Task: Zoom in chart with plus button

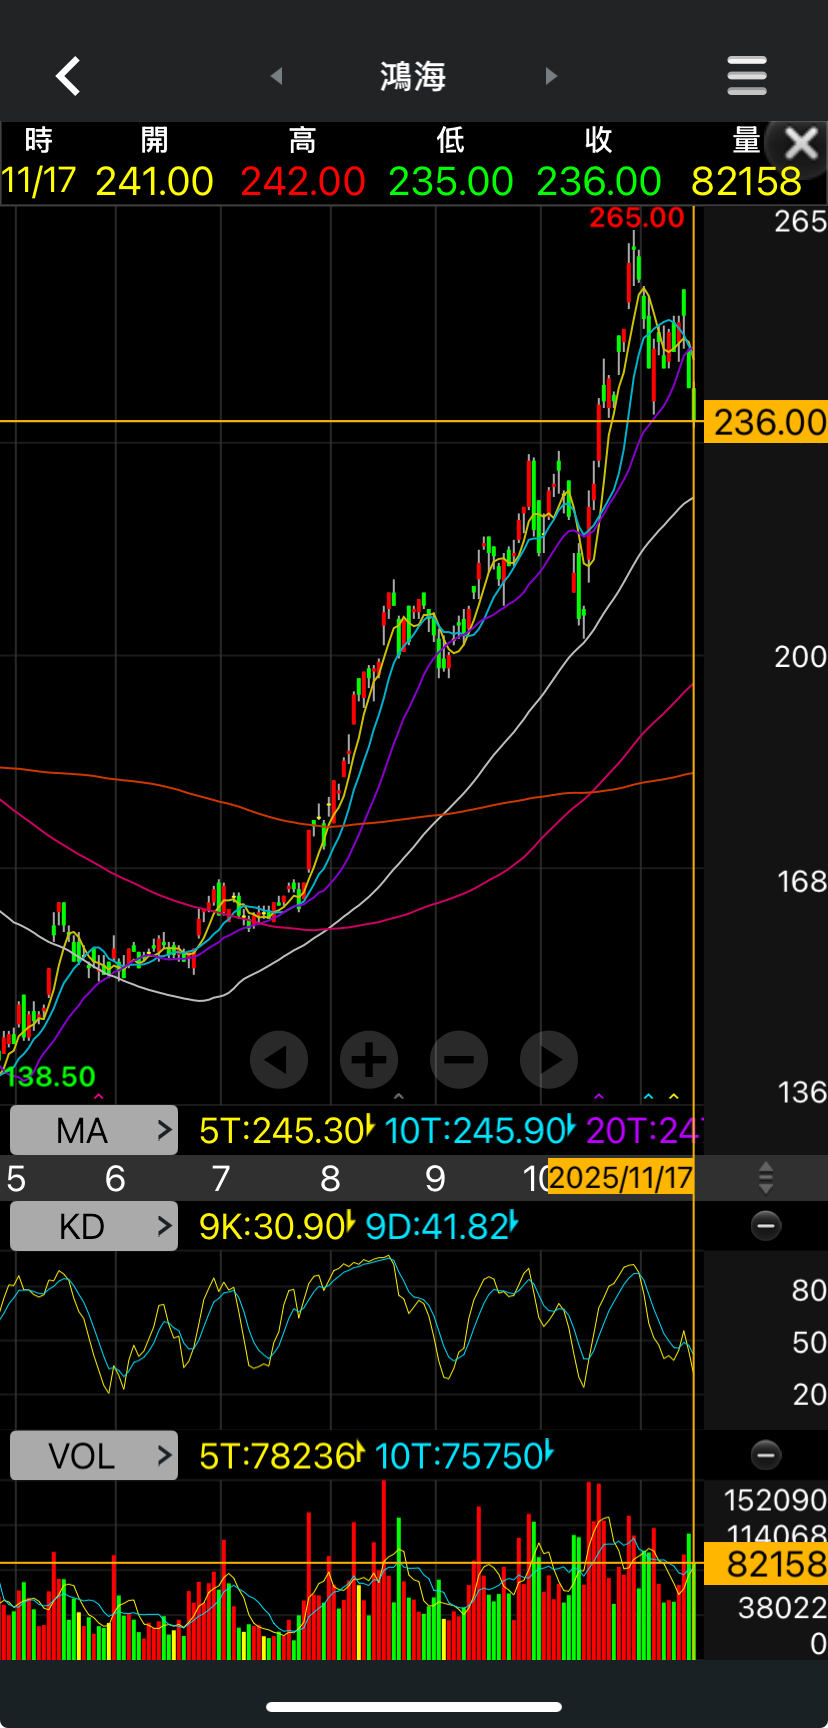Action: click(369, 1059)
